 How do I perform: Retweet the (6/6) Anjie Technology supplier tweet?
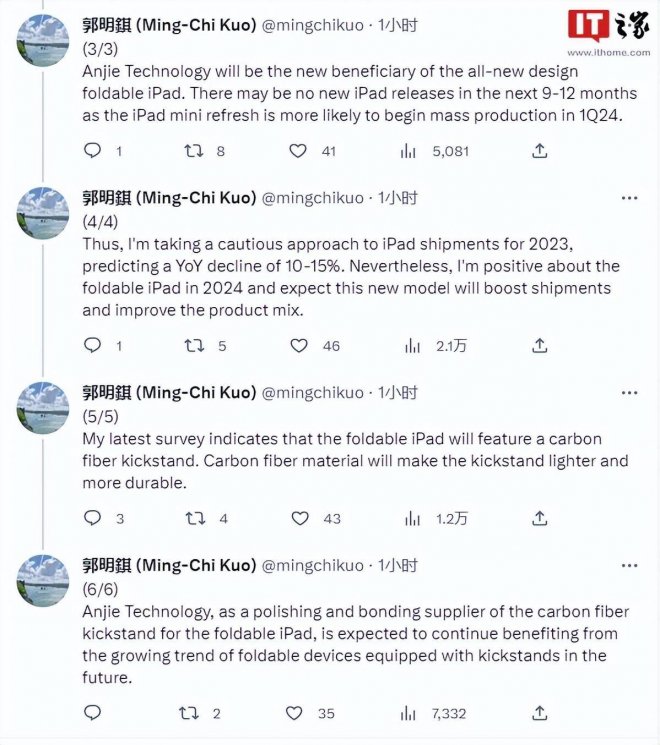[x=188, y=713]
